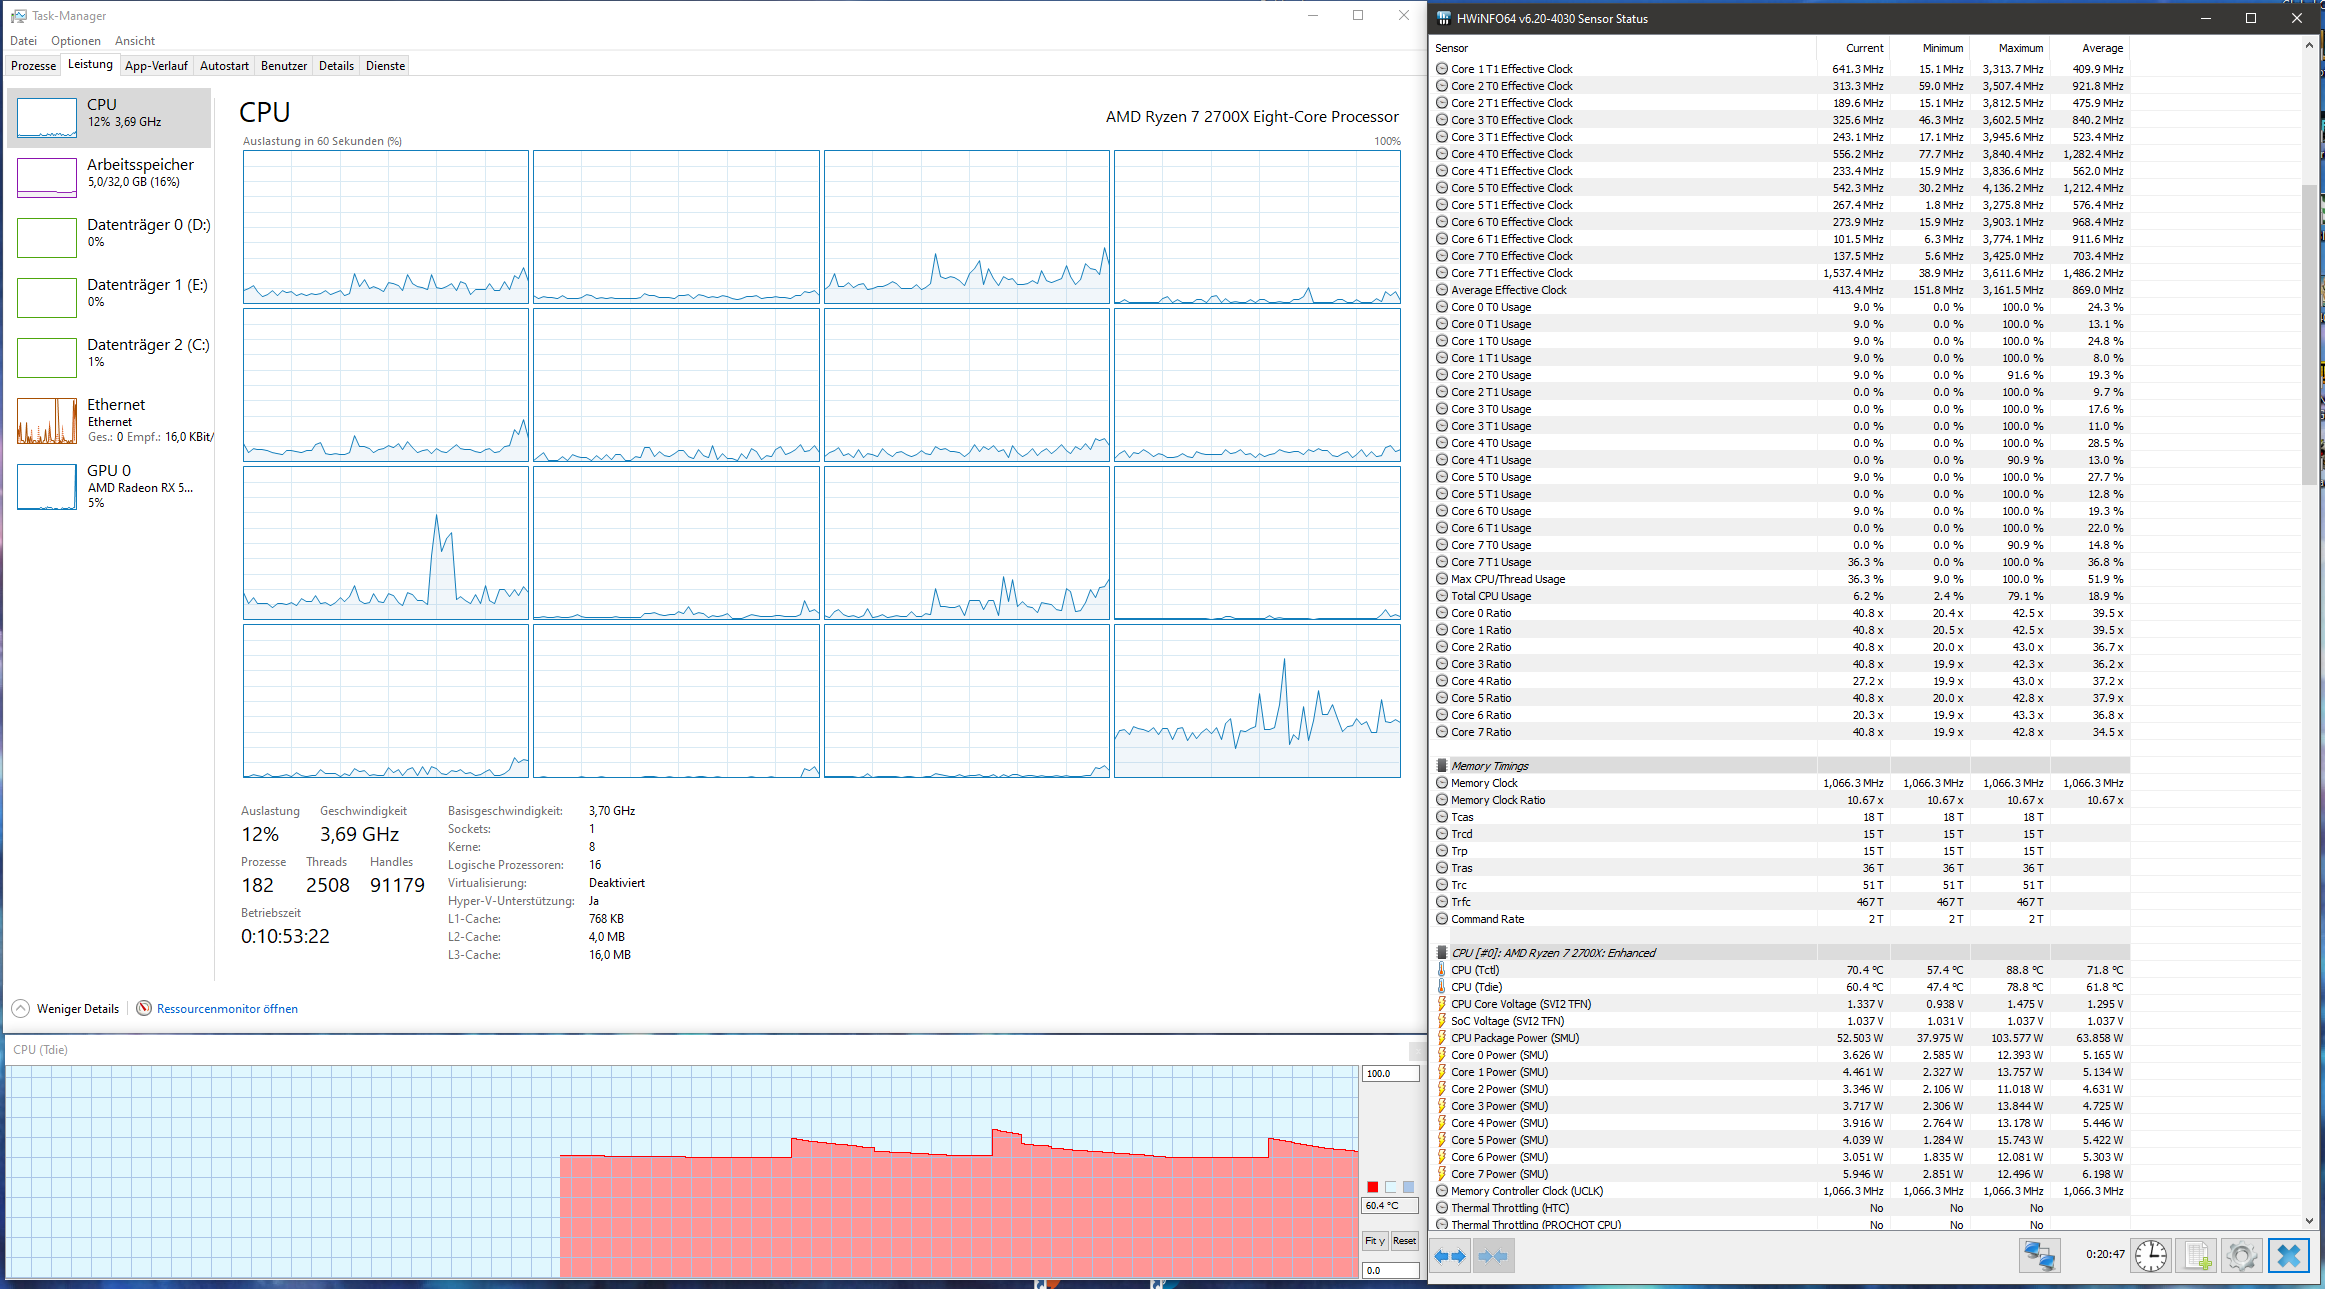Open HWiNFO sensor settings gear icon
This screenshot has height=1289, width=2325.
point(2242,1255)
